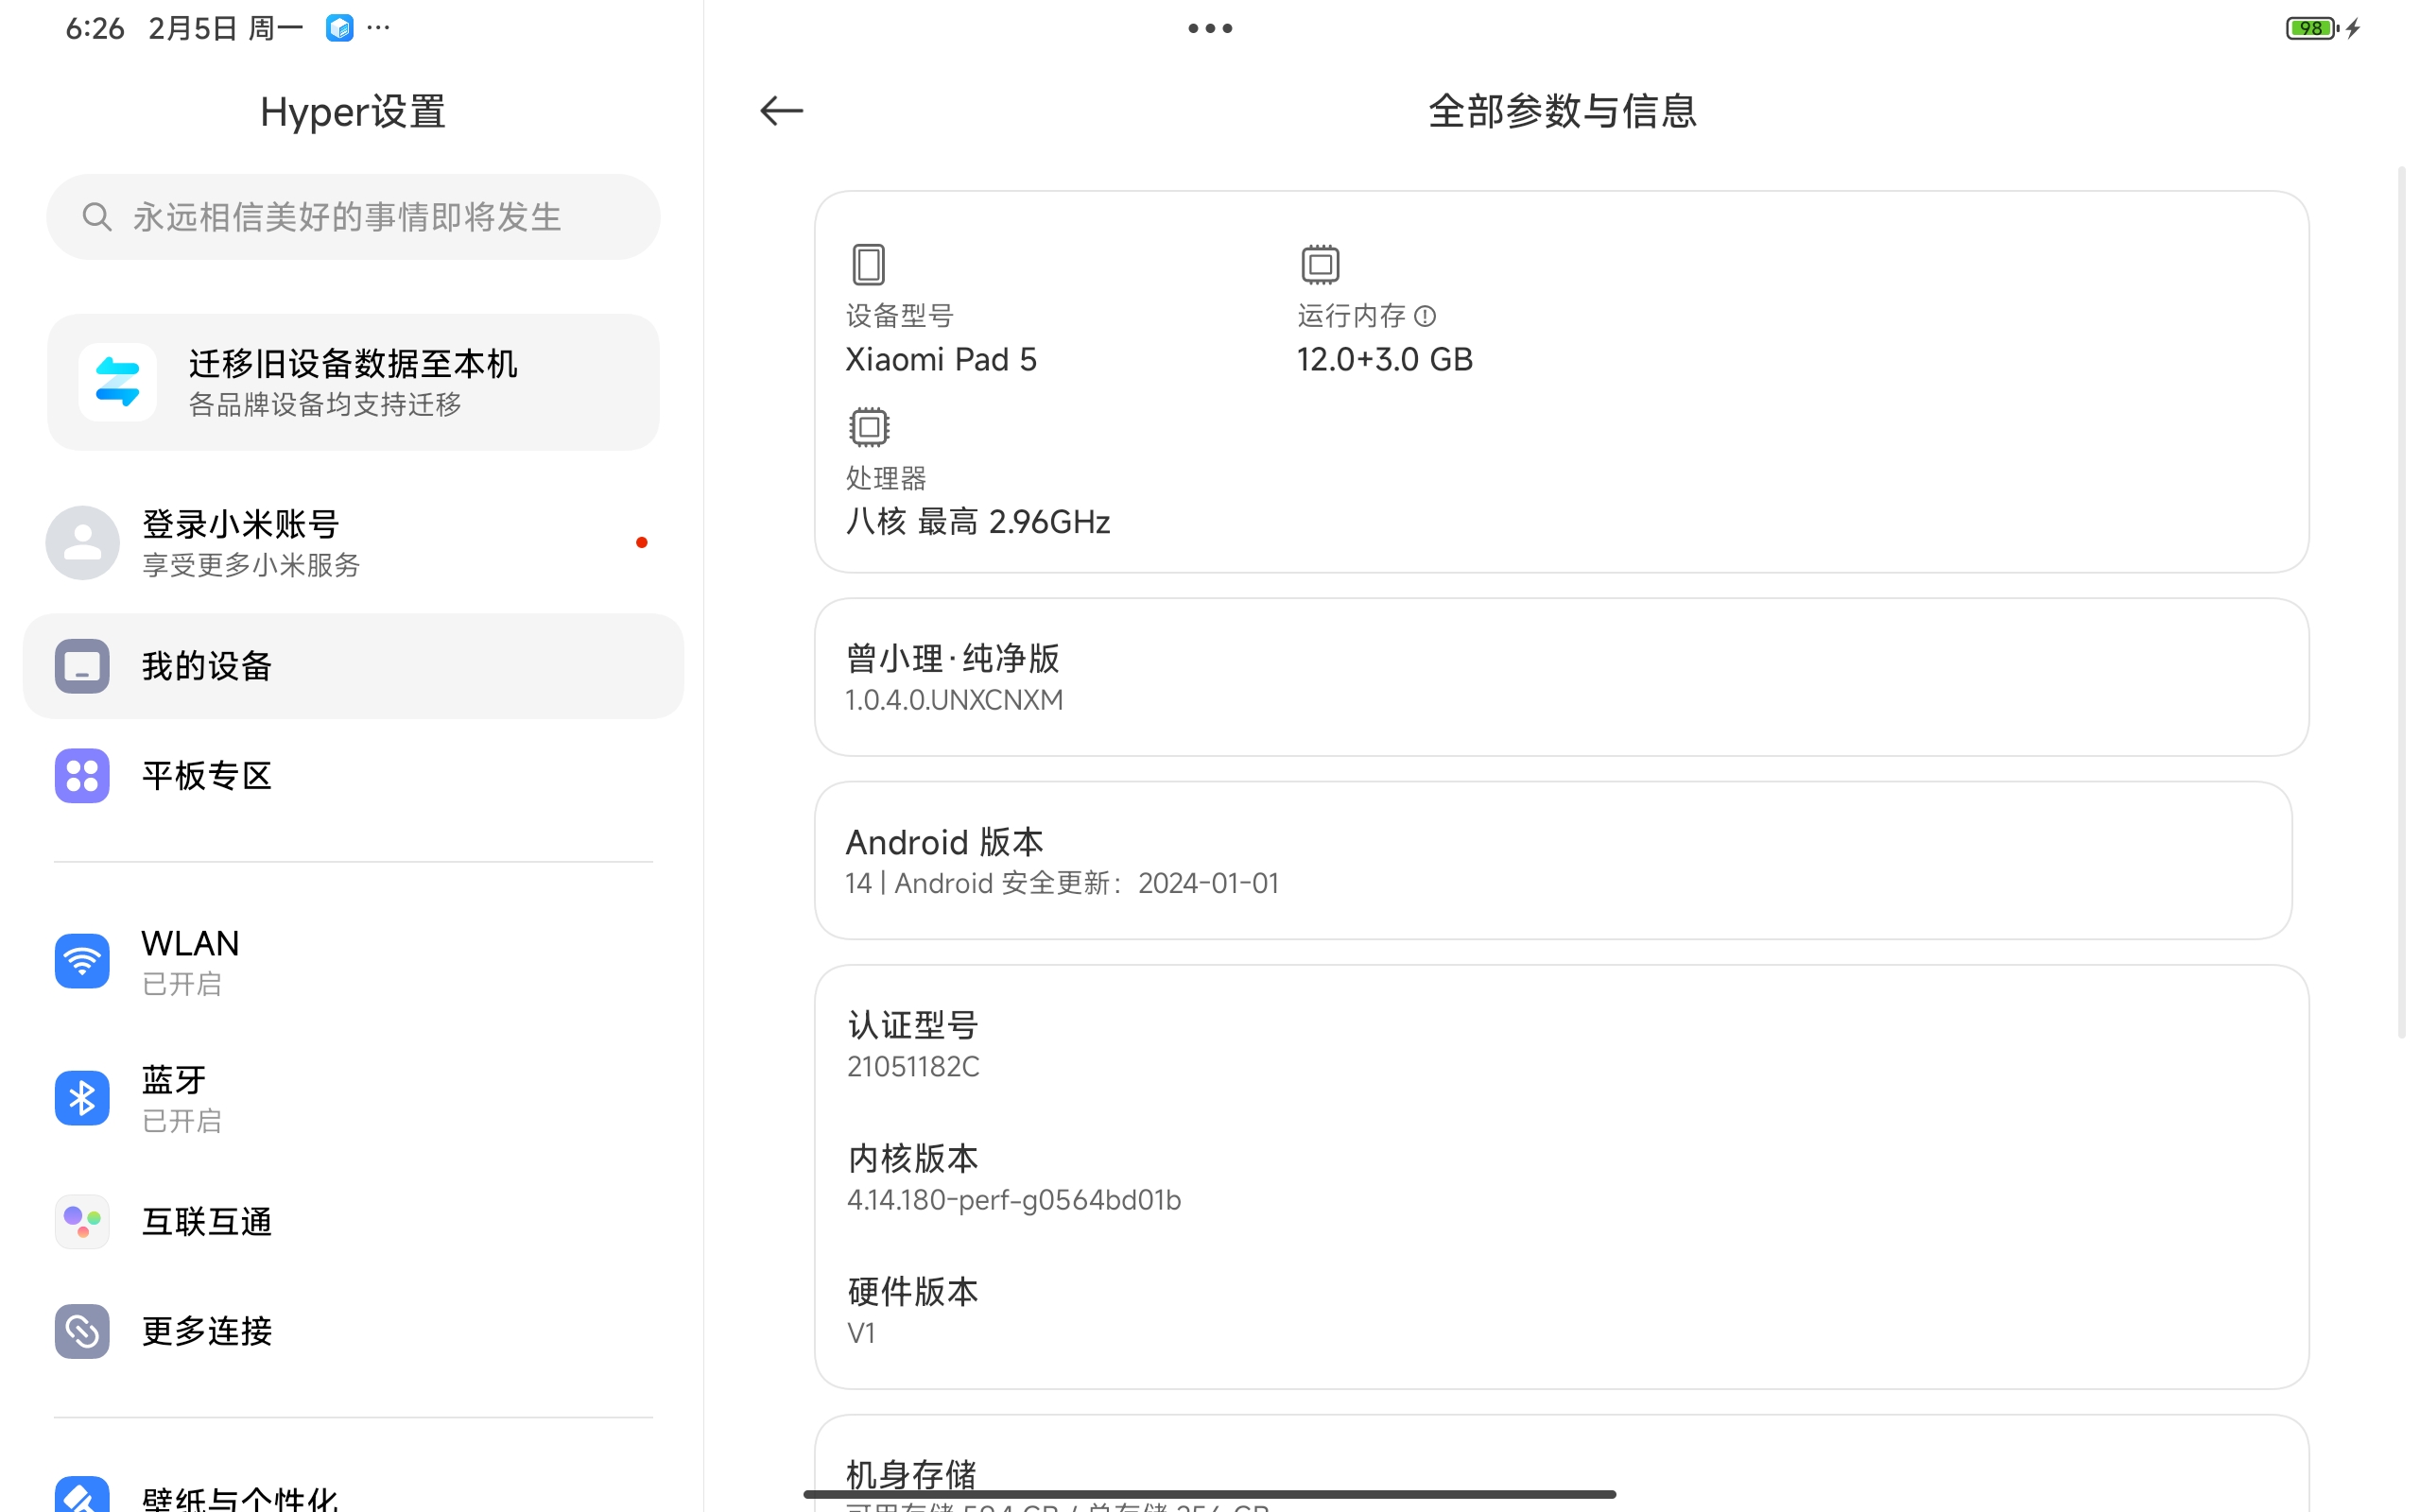The width and height of the screenshot is (2420, 1512).
Task: Click 各品牌设备均支持迁移 subtitle
Action: click(x=325, y=404)
